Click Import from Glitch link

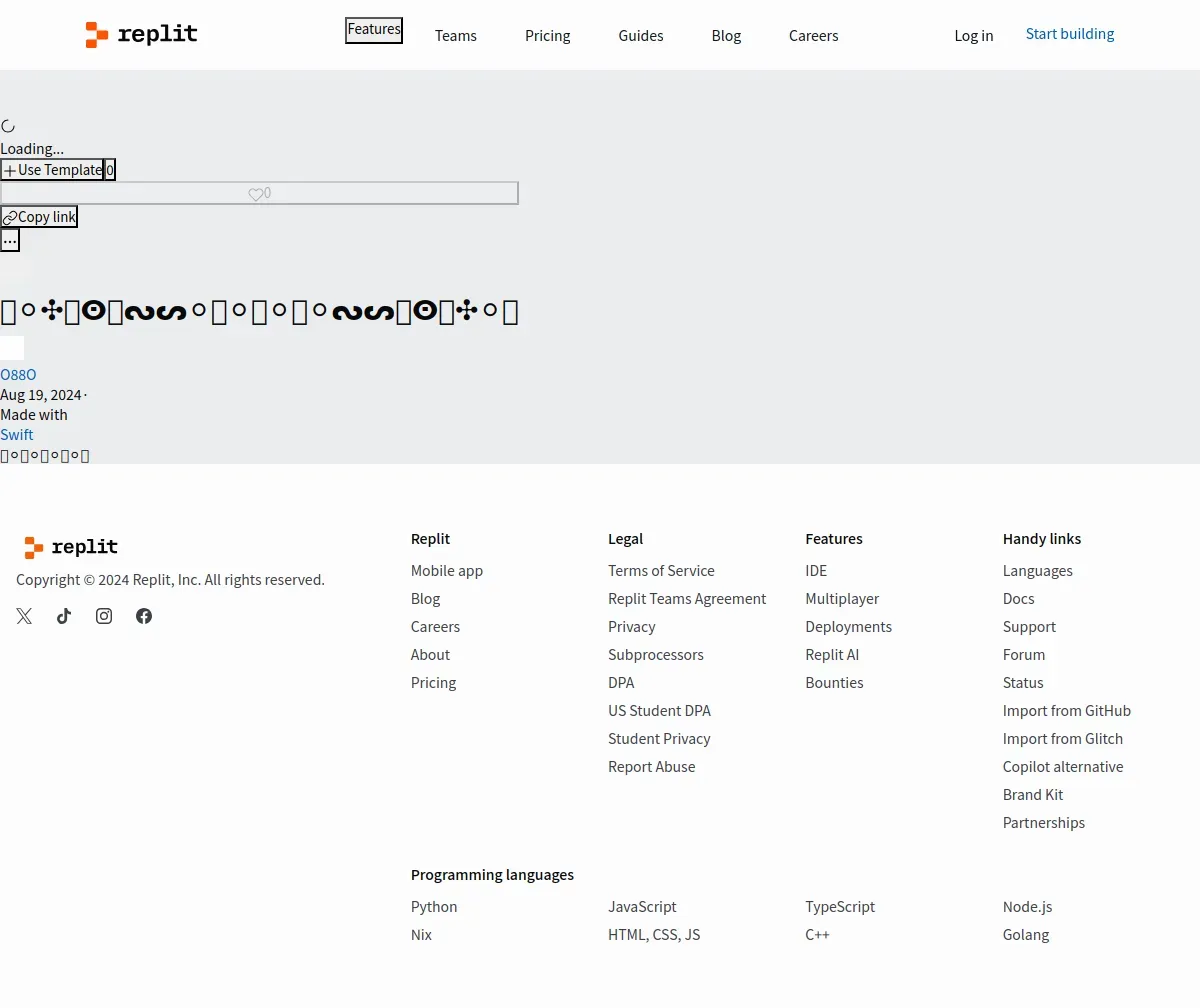pyautogui.click(x=1063, y=739)
